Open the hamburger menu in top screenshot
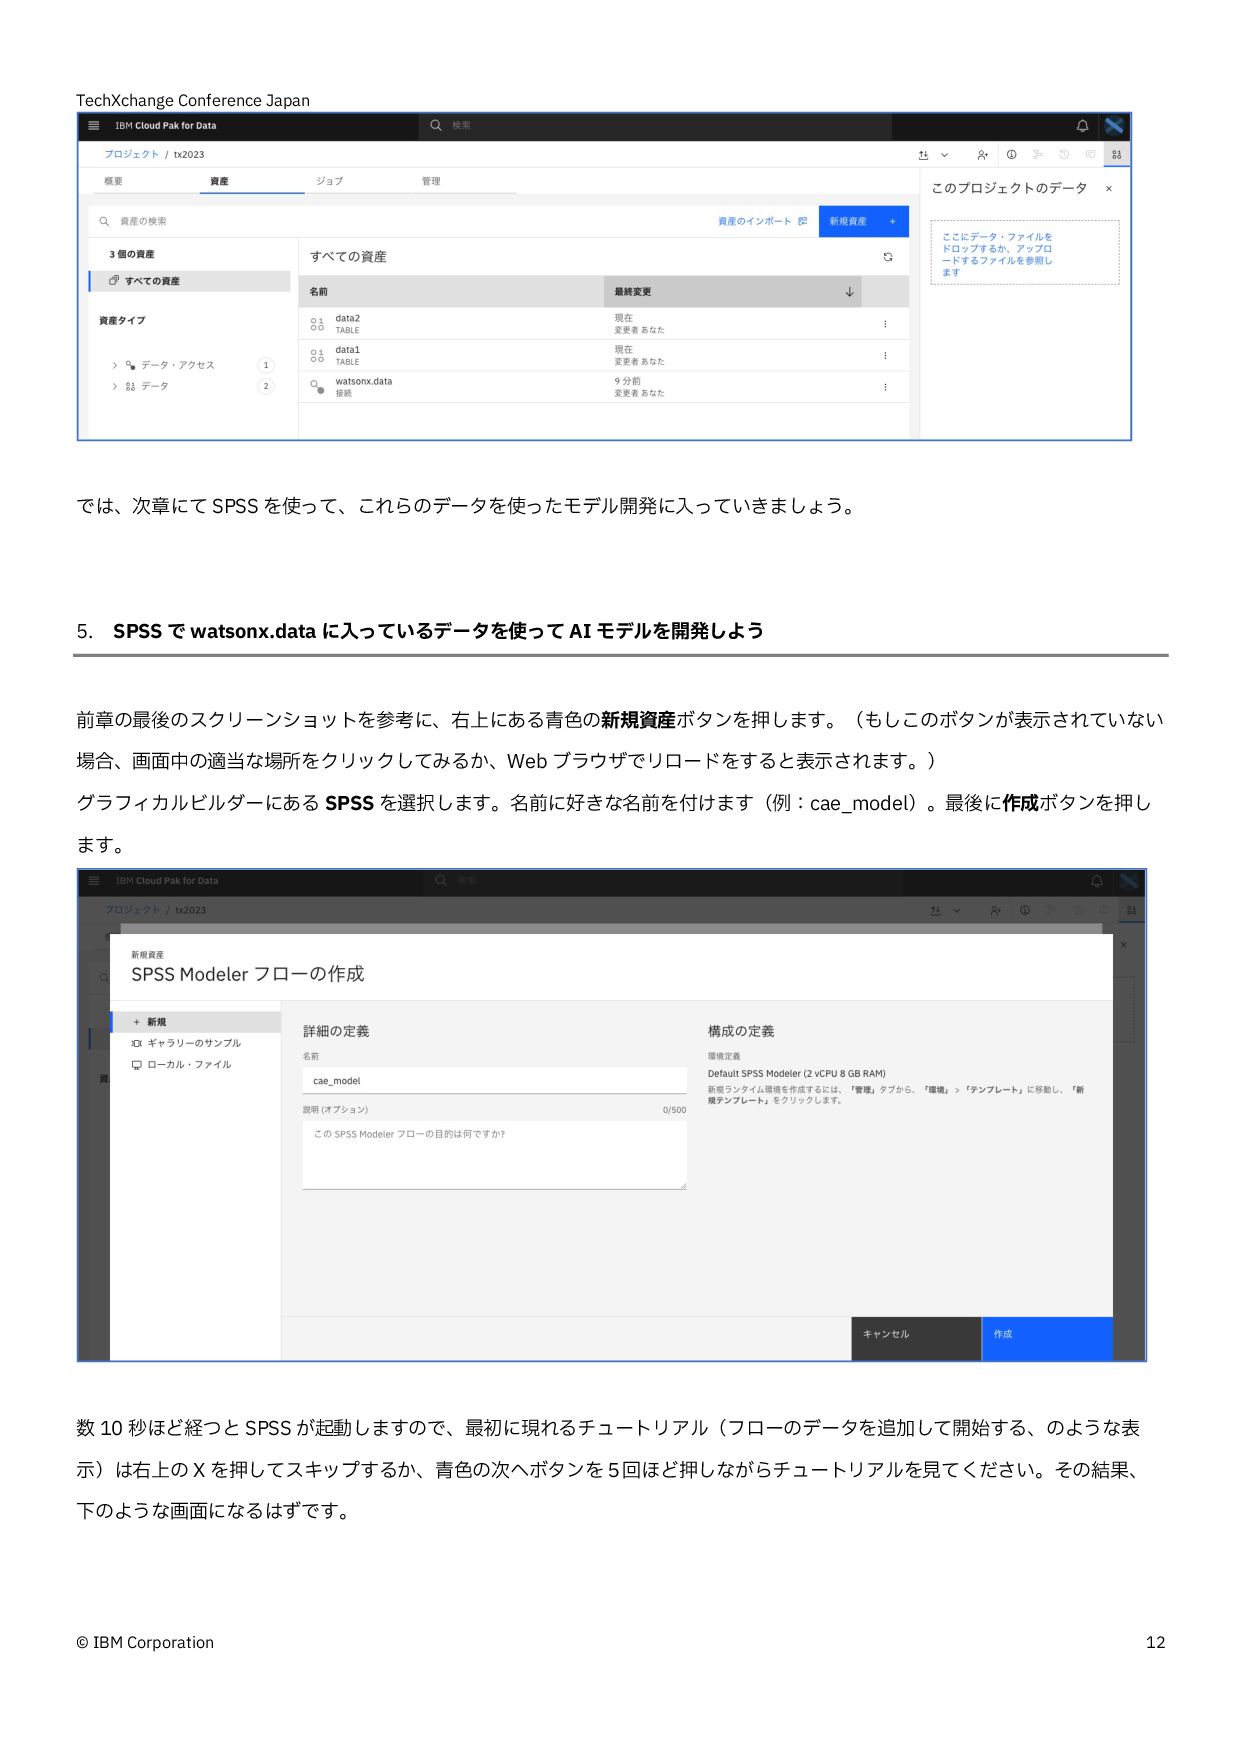The image size is (1240, 1754). coord(94,126)
